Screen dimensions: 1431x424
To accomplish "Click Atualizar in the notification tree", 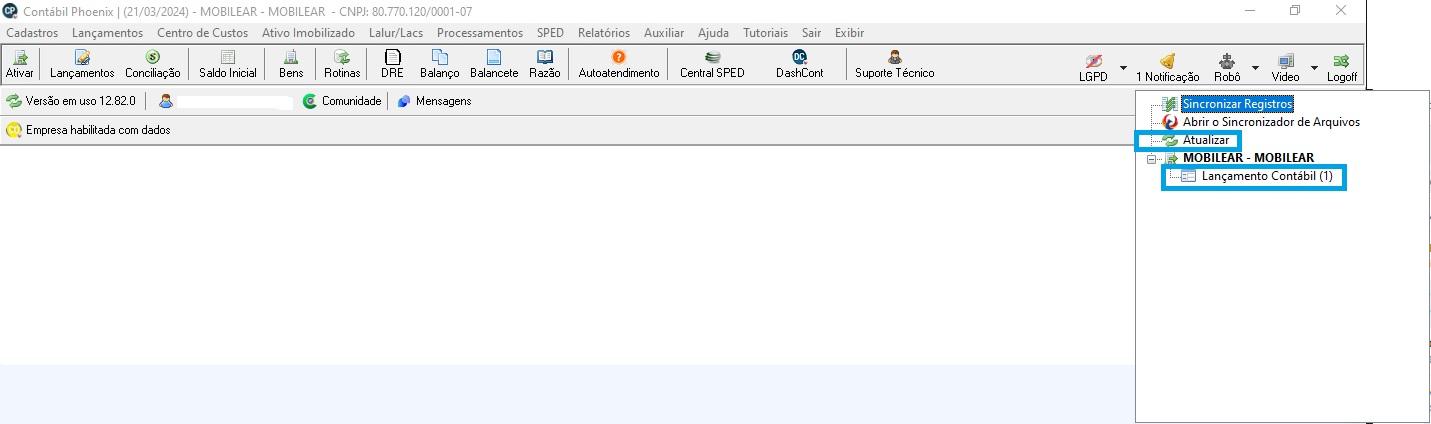I will pos(1206,140).
